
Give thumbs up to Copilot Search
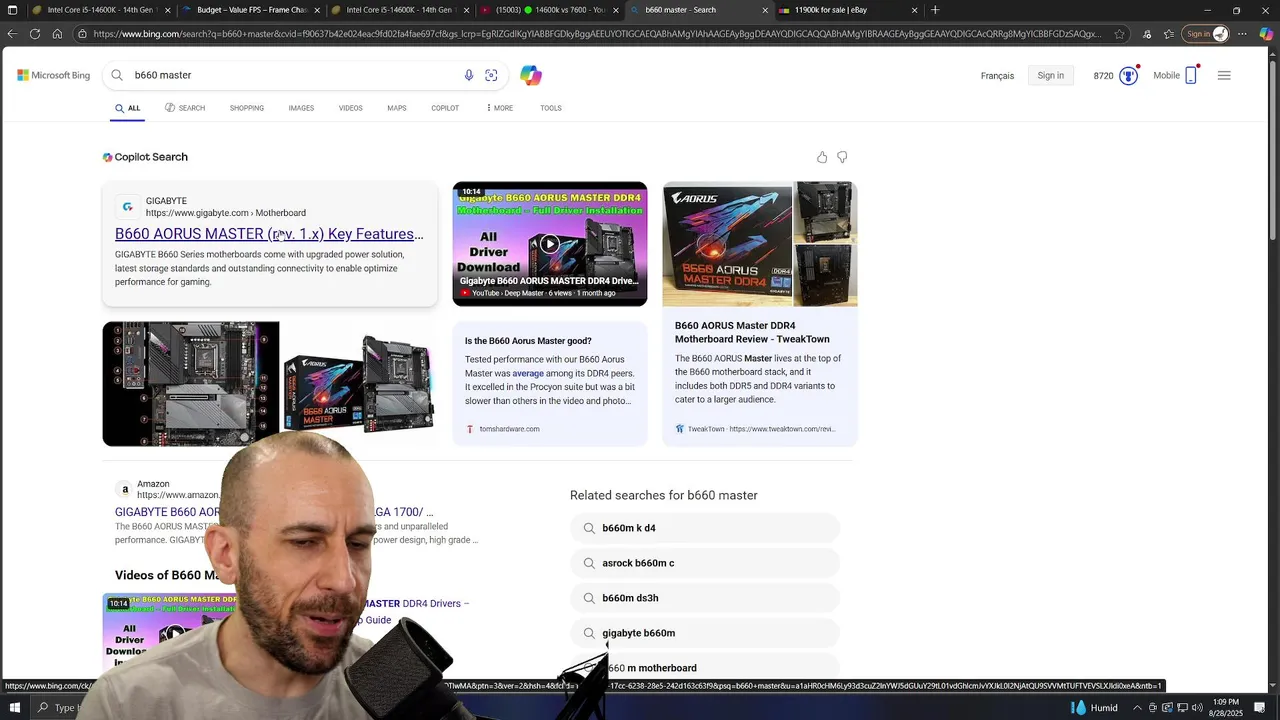[x=822, y=157]
